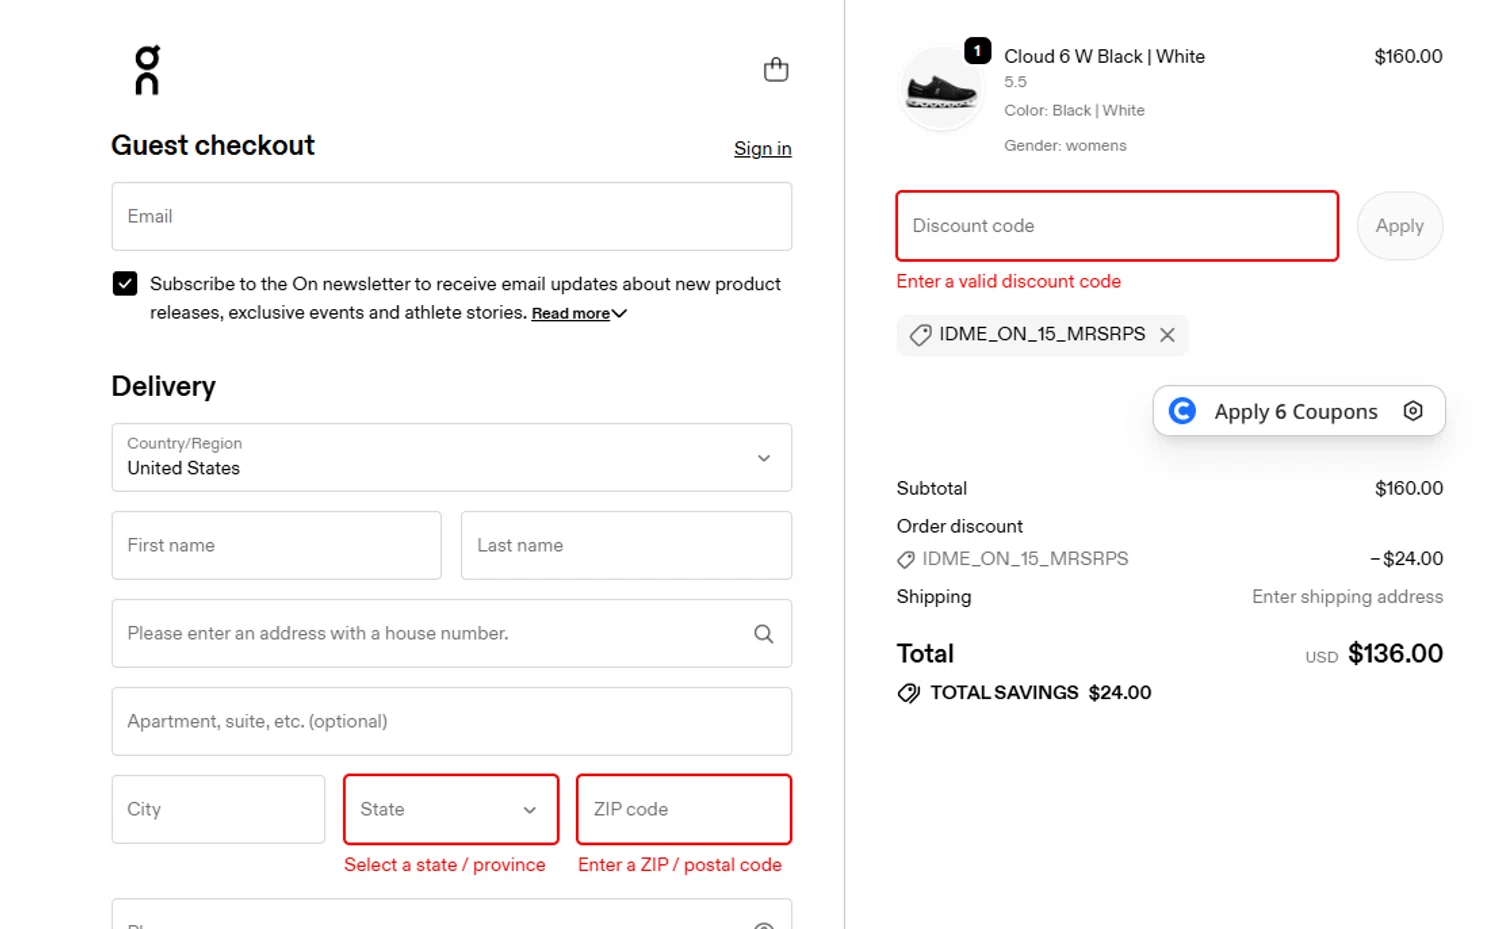Click the Capital One Shopping logo icon
The width and height of the screenshot is (1500, 929).
[x=1183, y=411]
